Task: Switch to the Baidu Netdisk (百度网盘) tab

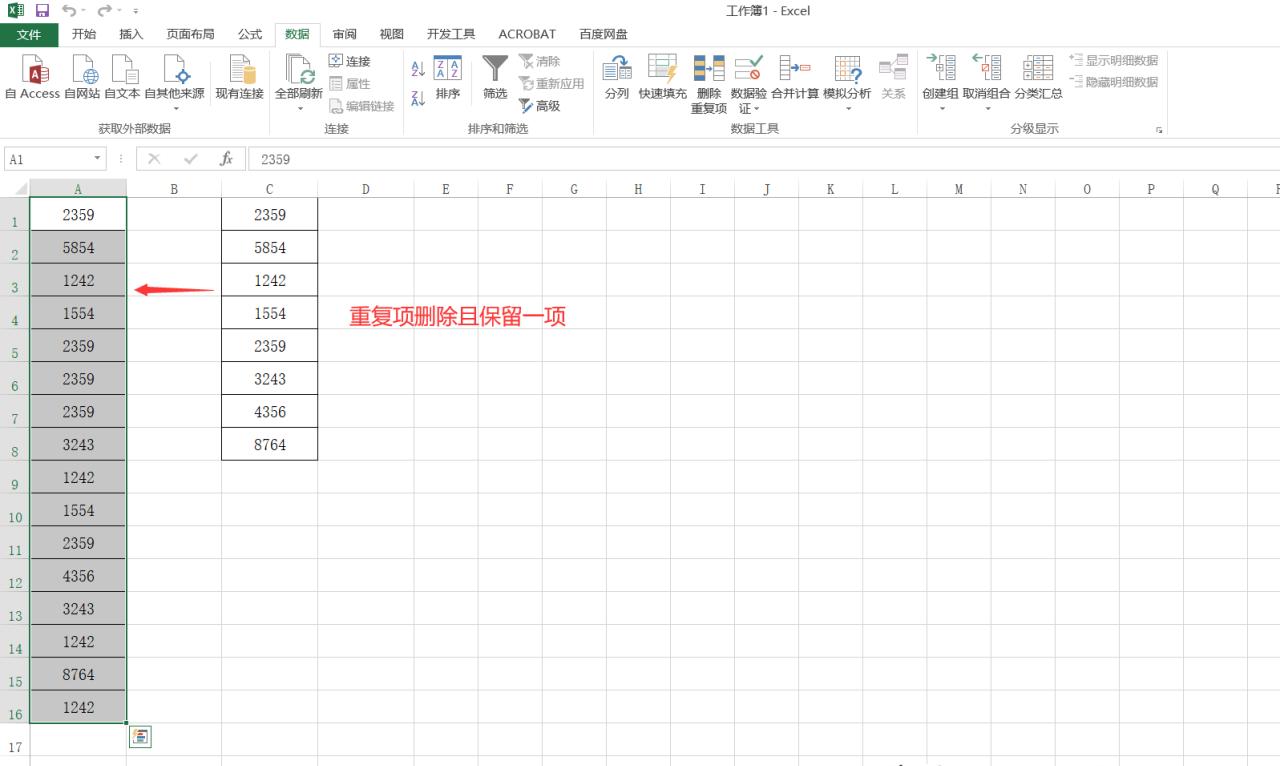Action: [x=604, y=34]
